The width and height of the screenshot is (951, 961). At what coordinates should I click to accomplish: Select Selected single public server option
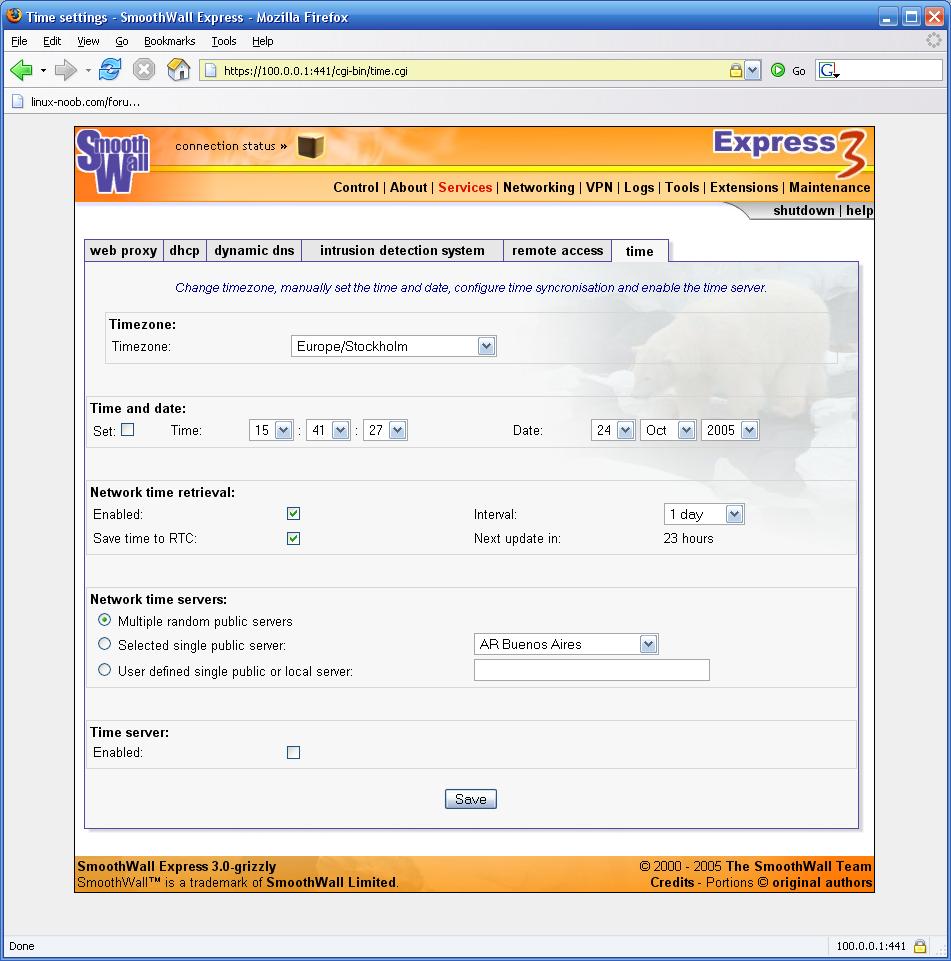pos(105,644)
